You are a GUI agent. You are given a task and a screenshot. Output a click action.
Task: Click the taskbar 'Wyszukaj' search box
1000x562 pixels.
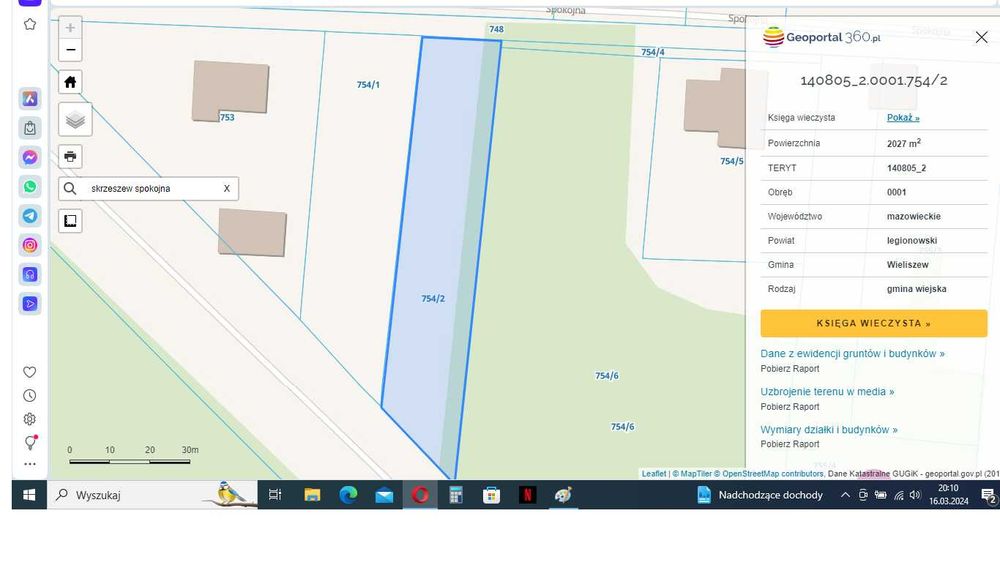tap(152, 495)
